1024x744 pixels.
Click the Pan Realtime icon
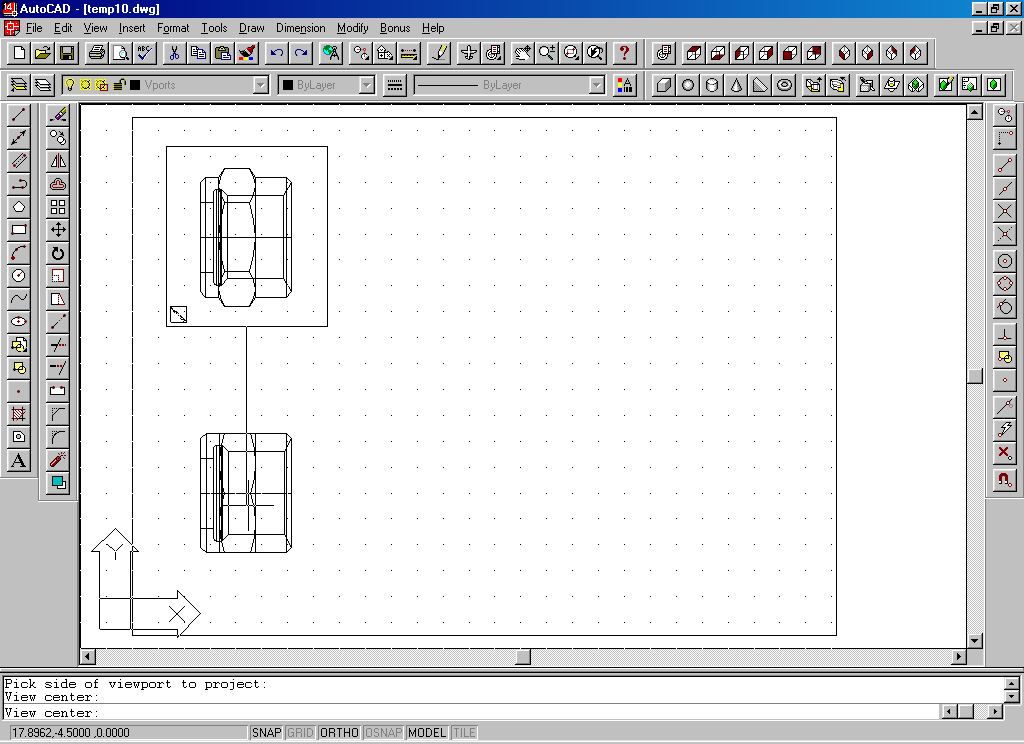click(522, 53)
